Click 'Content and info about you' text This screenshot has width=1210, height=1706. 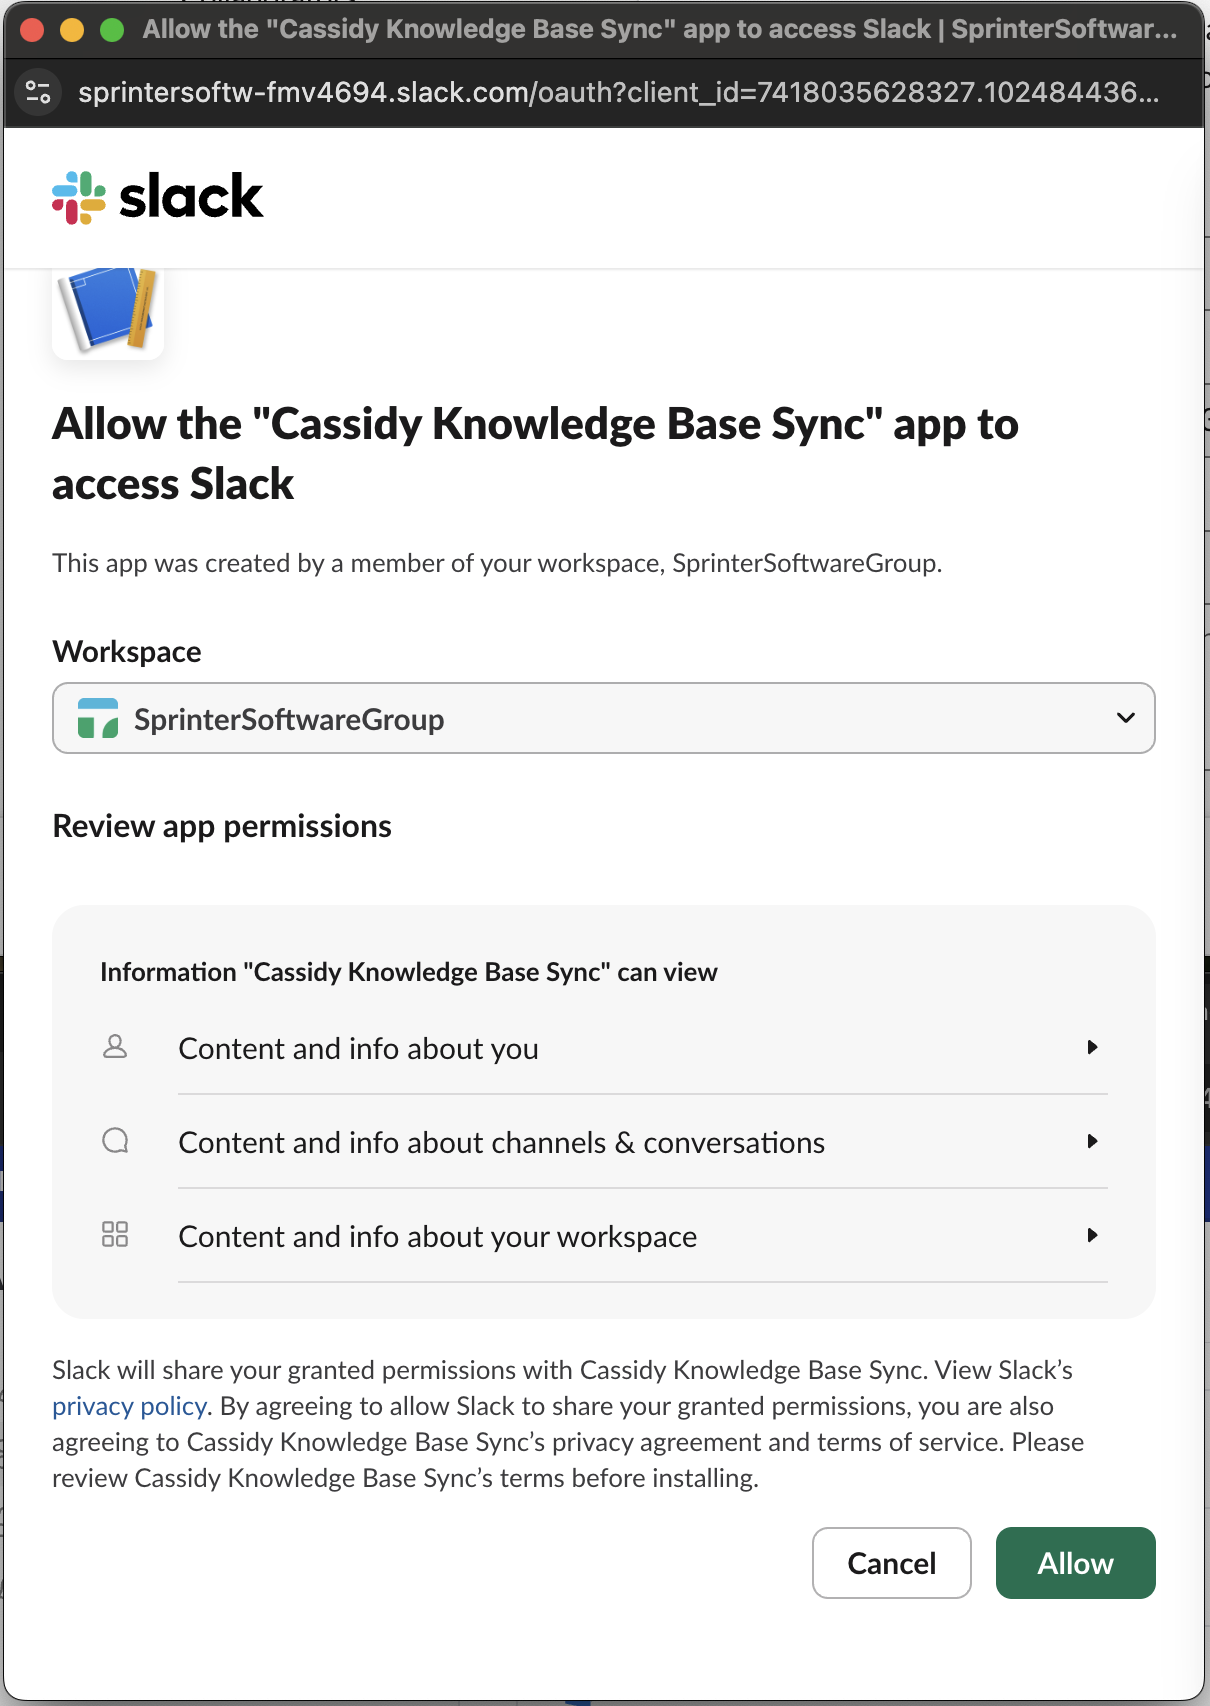tap(358, 1048)
